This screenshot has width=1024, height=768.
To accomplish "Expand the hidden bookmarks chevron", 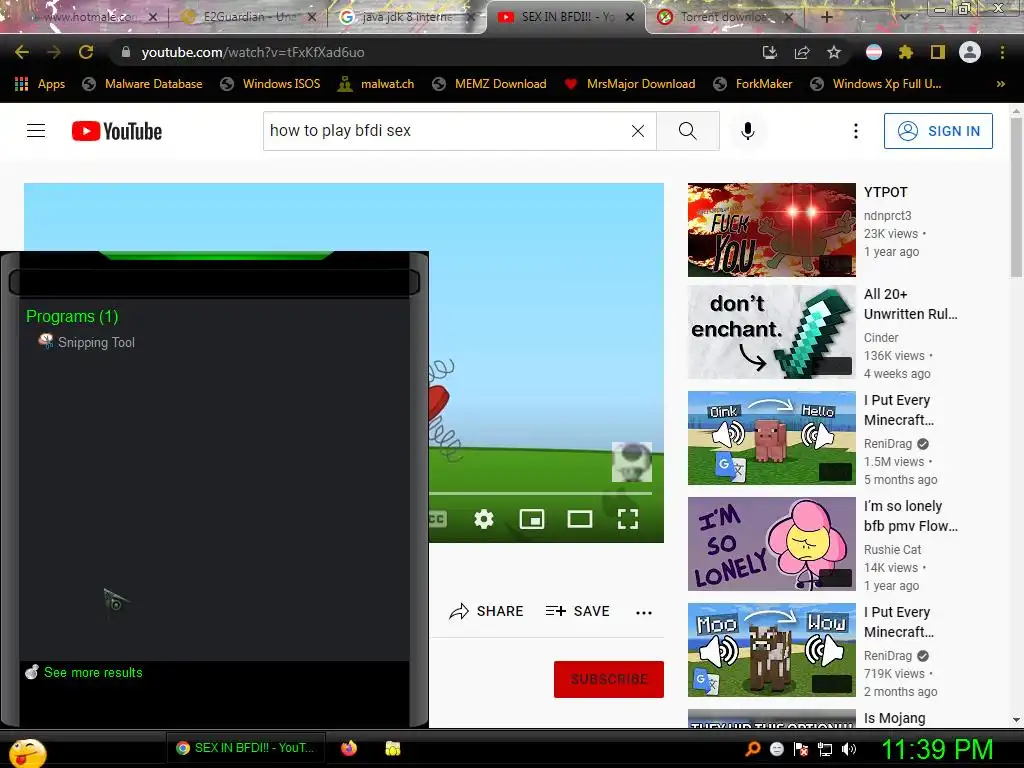I will point(1000,84).
